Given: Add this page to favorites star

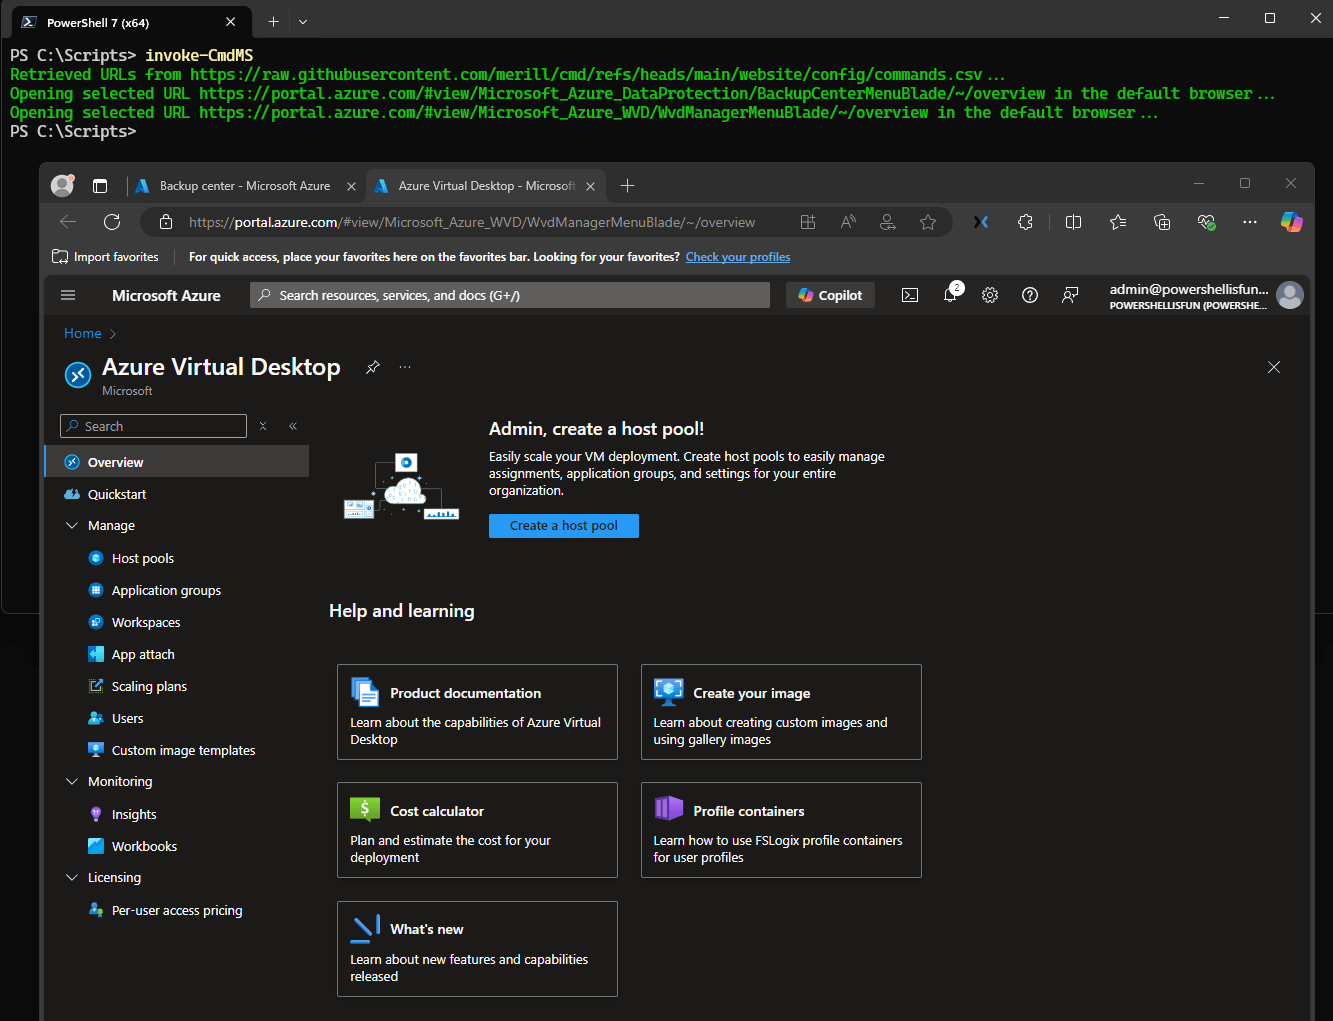Looking at the screenshot, I should [928, 222].
